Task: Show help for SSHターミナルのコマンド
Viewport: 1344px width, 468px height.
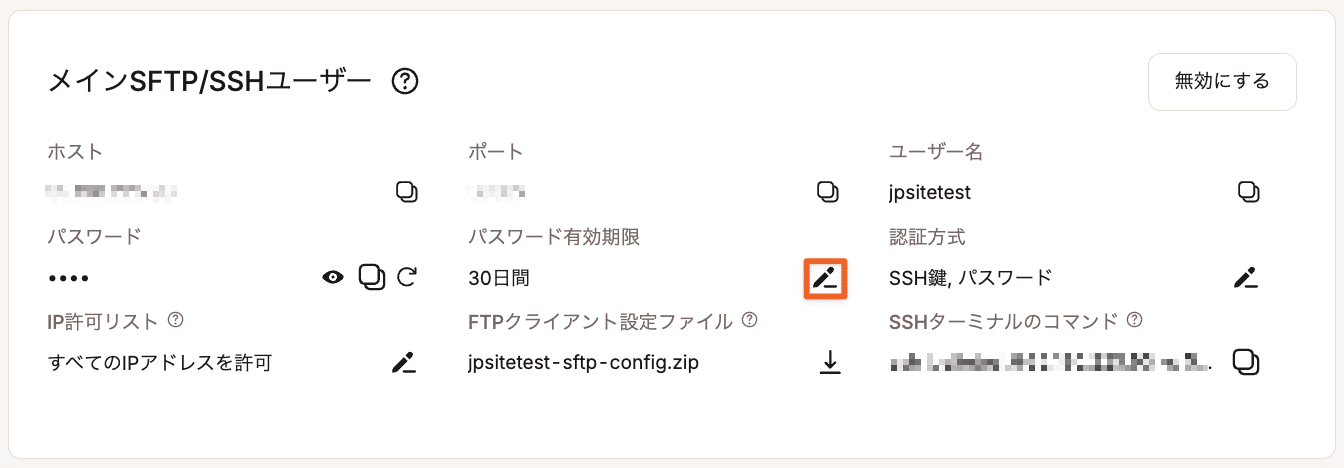Action: (1134, 321)
